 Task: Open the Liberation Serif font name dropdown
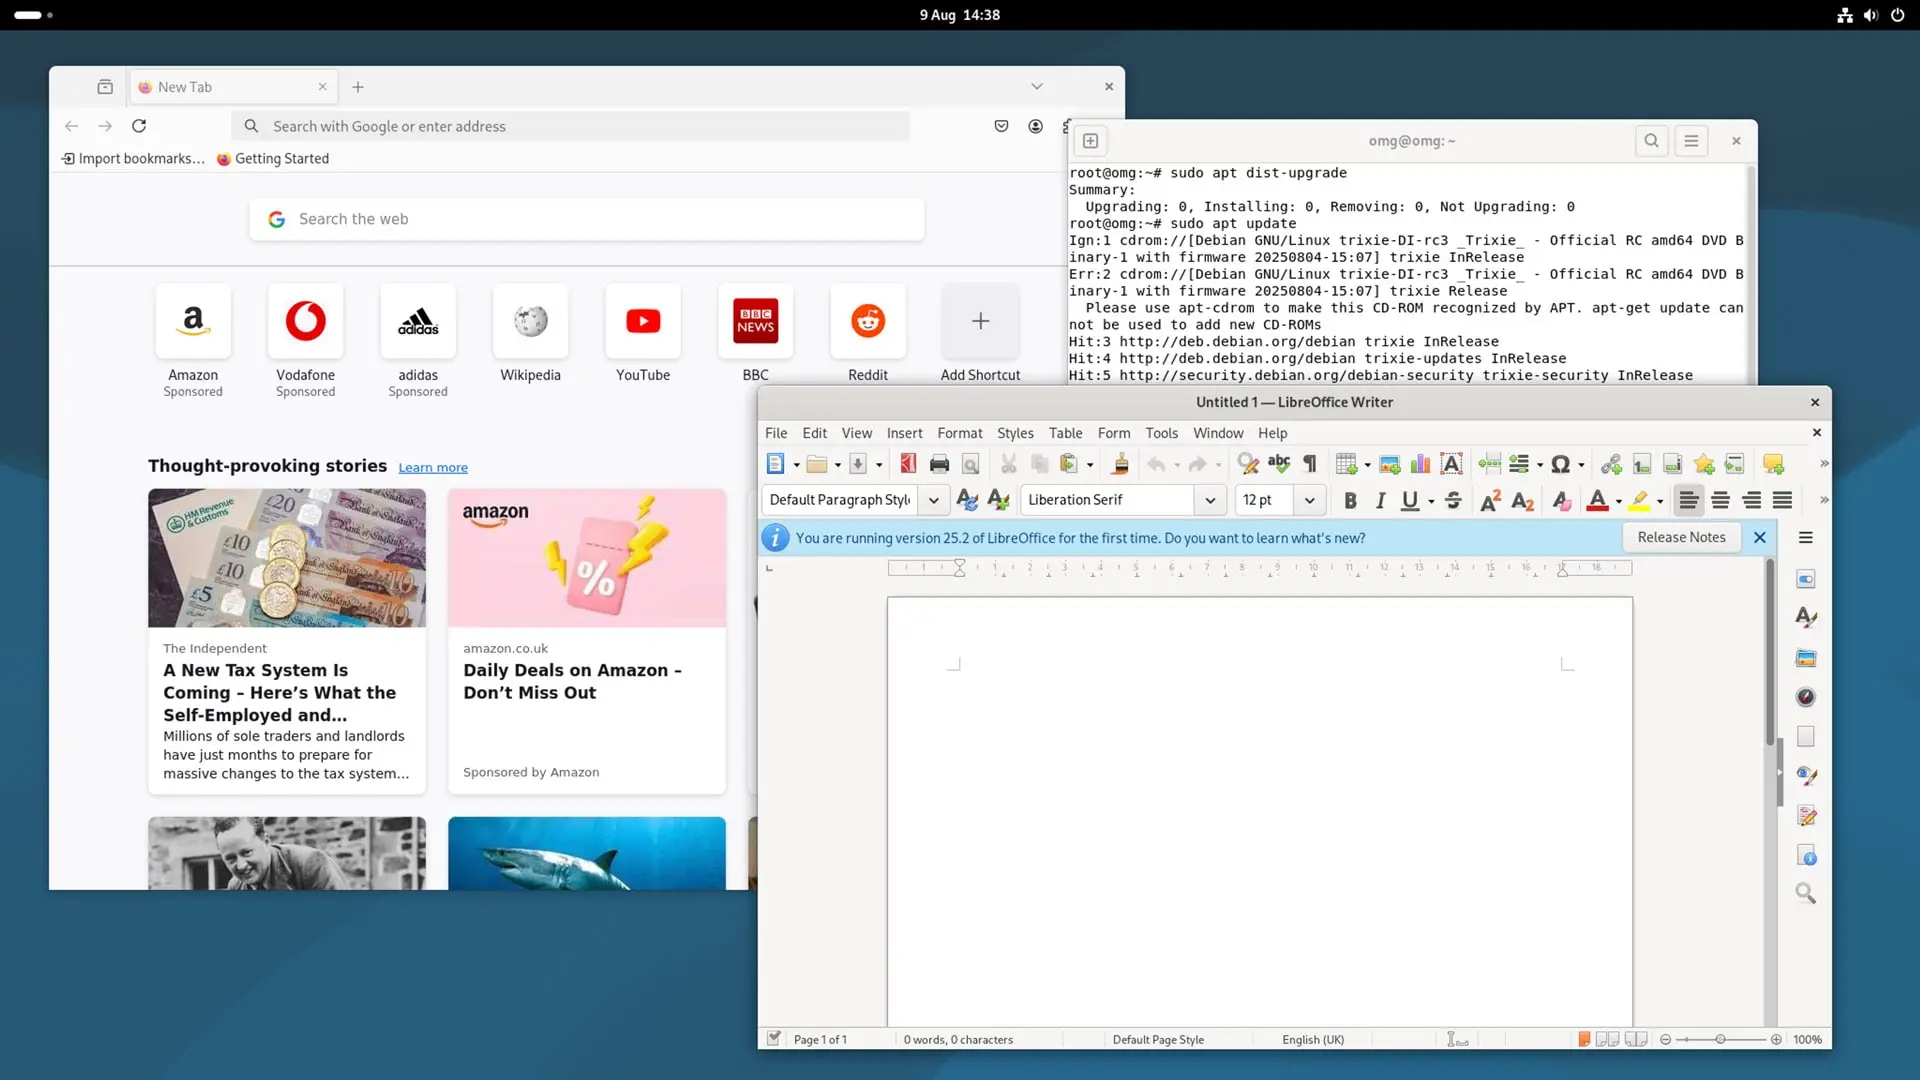pyautogui.click(x=1210, y=500)
